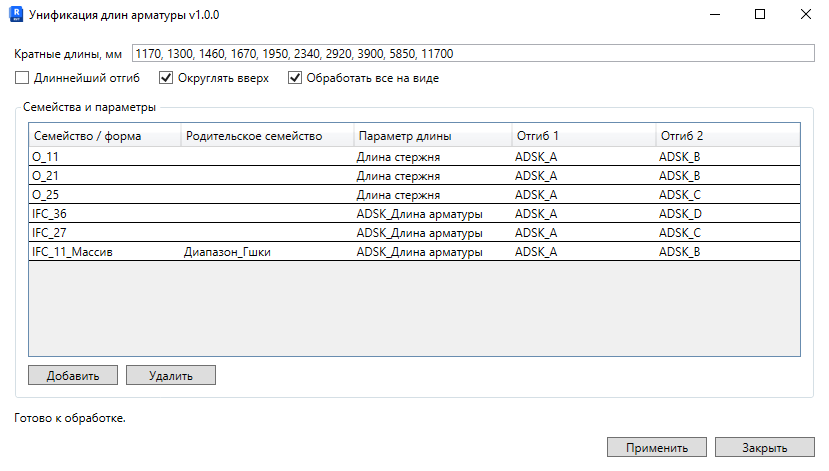Sort by Семейство / форма column header
This screenshot has width=829, height=471.
click(105, 136)
